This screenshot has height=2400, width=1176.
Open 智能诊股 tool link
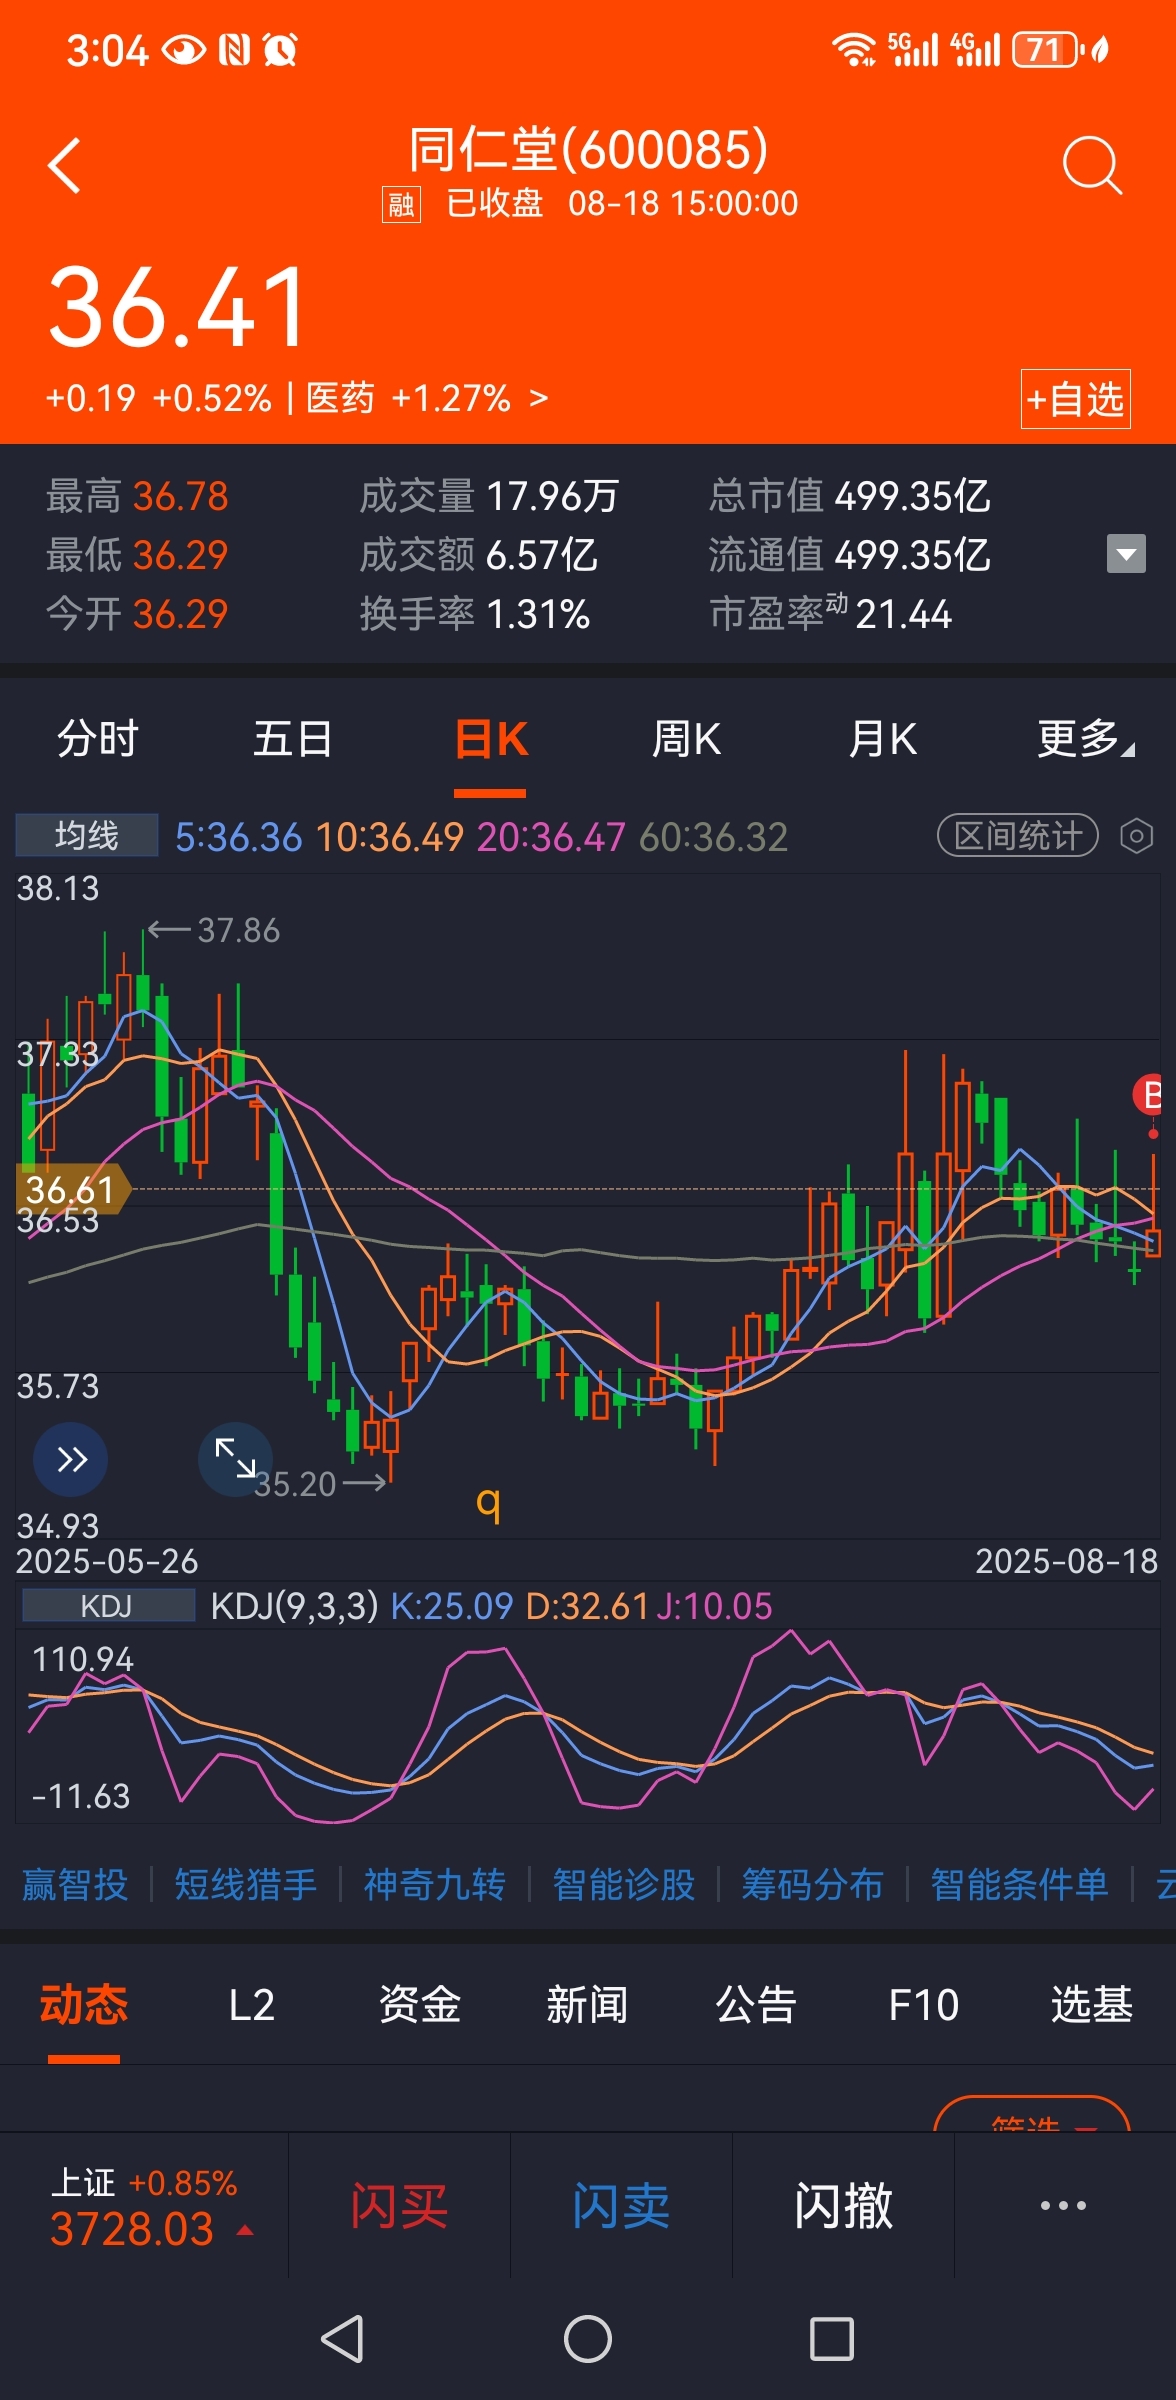click(x=623, y=1884)
